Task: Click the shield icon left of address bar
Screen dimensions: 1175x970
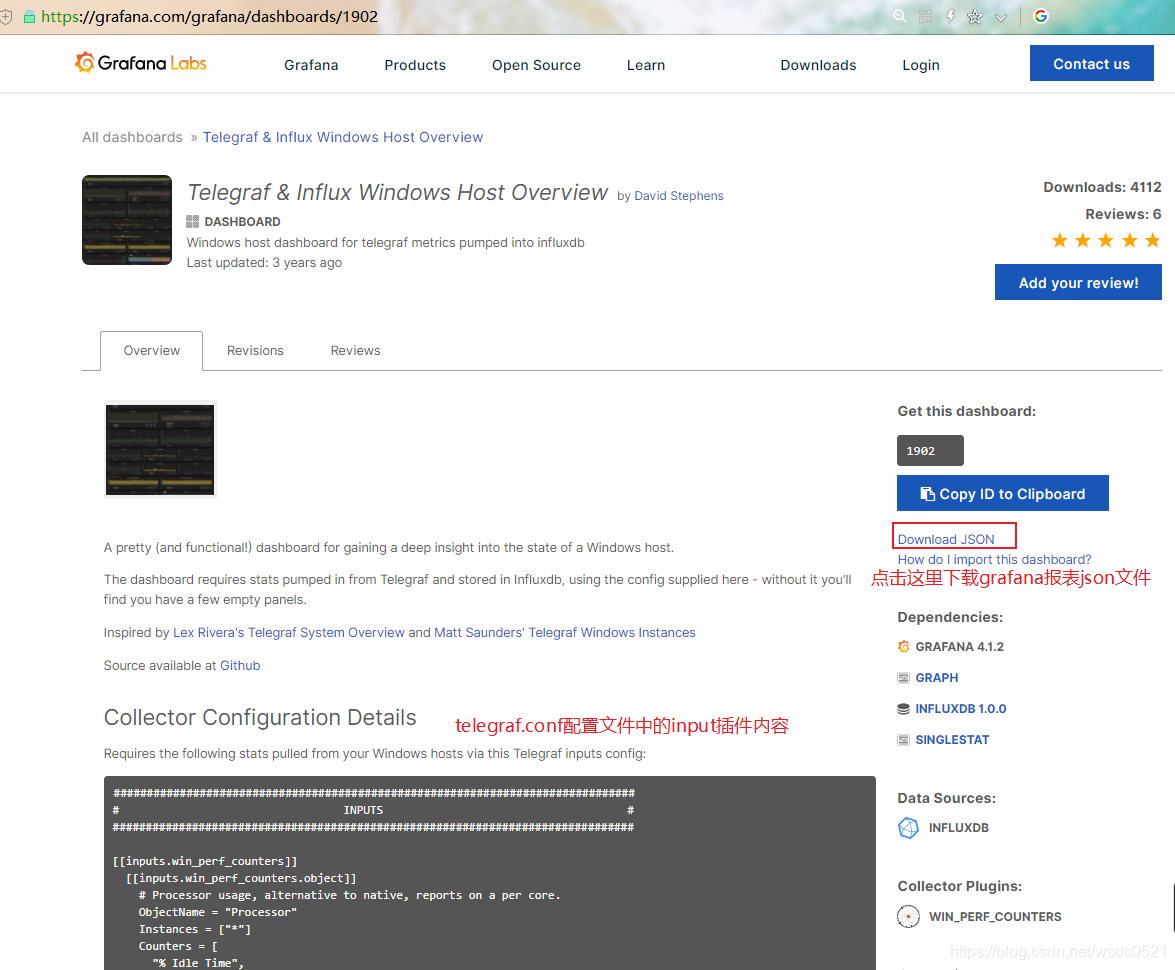Action: click(x=6, y=16)
